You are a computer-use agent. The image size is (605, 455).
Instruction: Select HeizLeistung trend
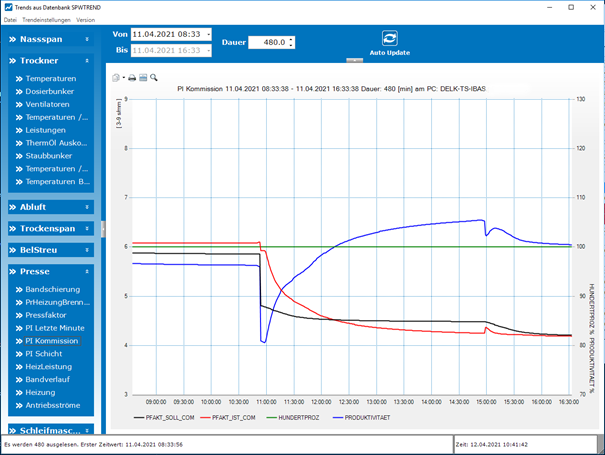[x=49, y=367]
